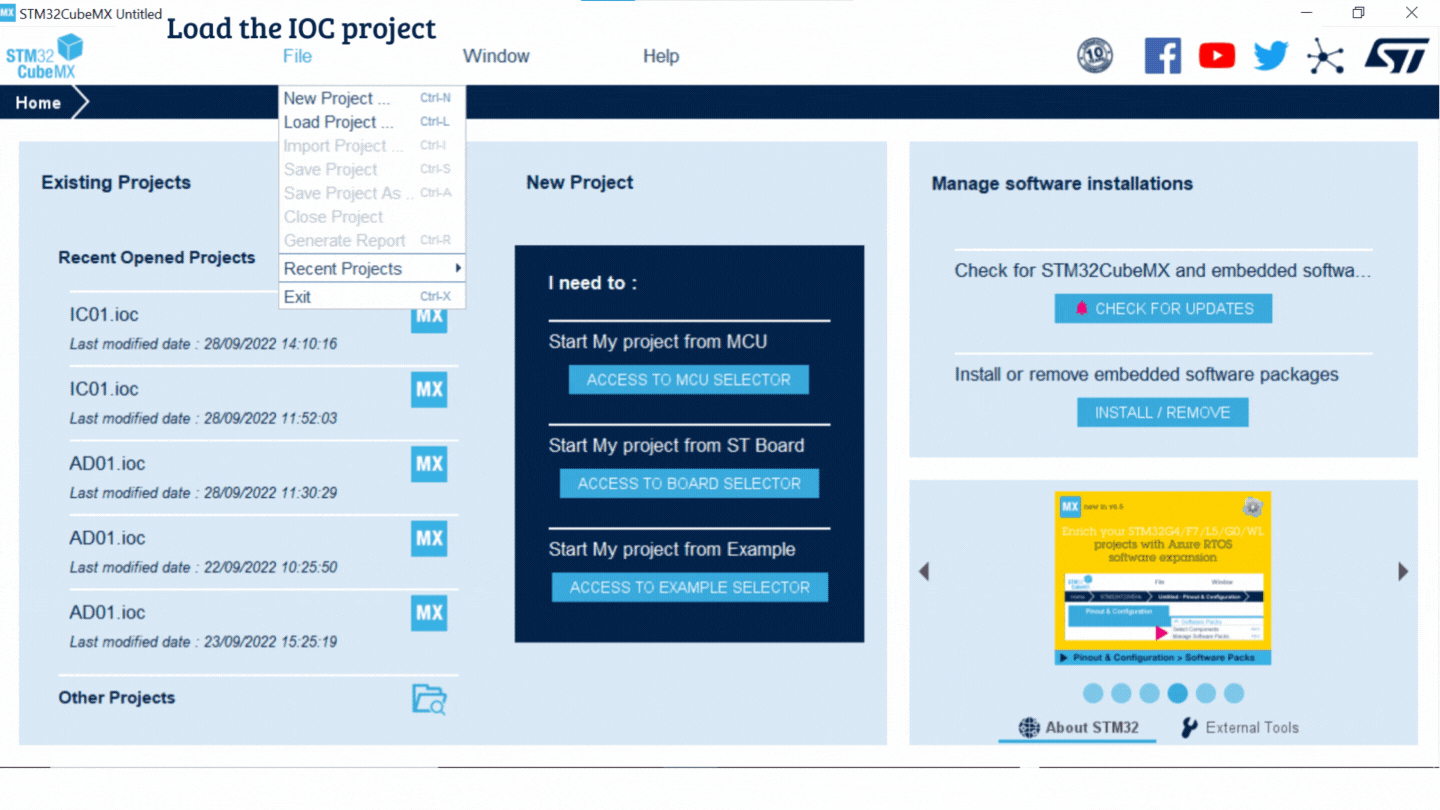Choose New Project from File menu
This screenshot has height=810, width=1440.
click(371, 98)
